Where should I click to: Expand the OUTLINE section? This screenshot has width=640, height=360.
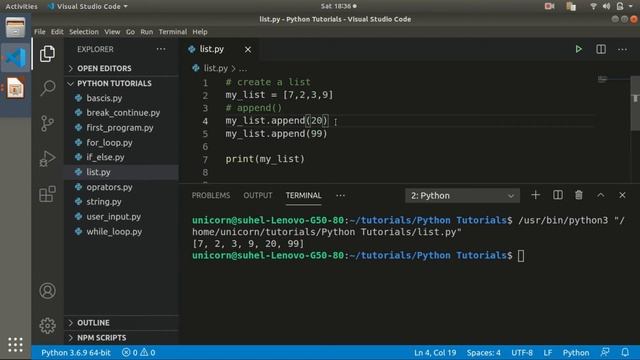[122, 322]
